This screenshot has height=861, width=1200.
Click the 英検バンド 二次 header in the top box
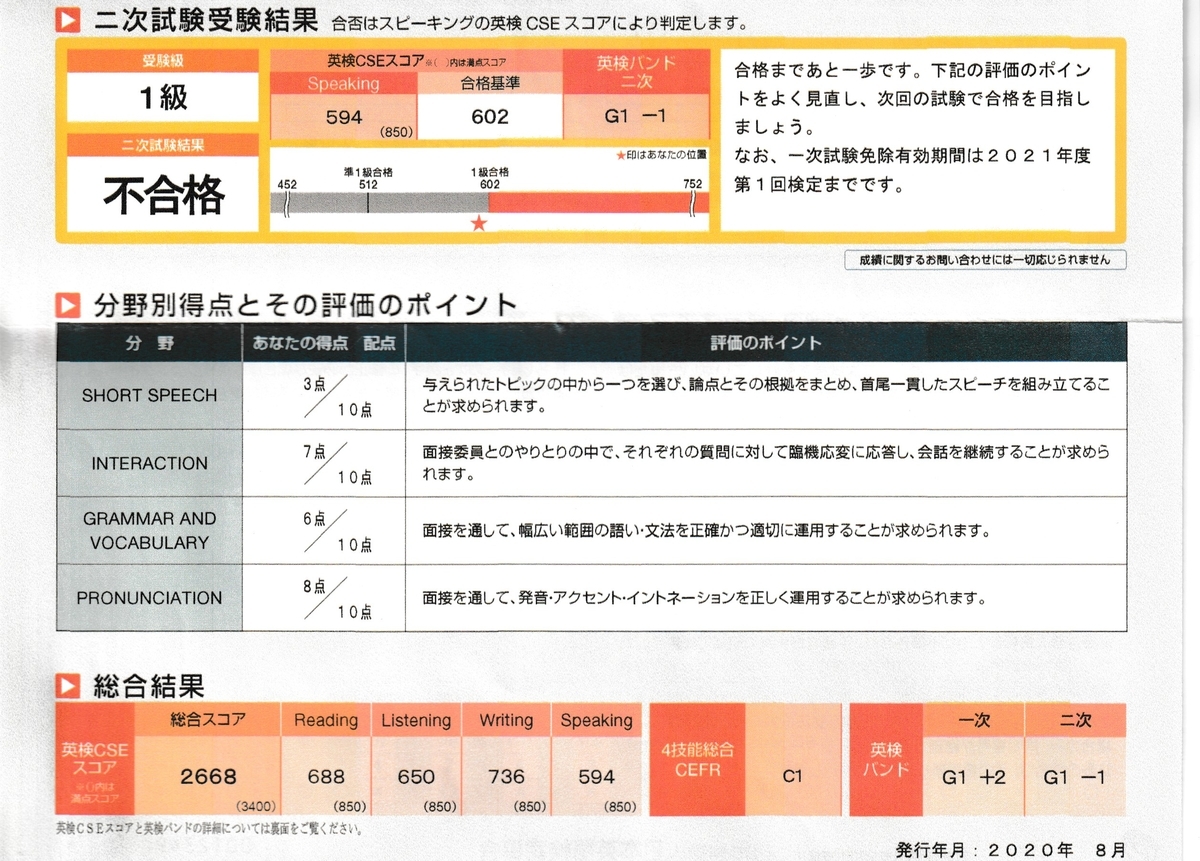tap(637, 72)
